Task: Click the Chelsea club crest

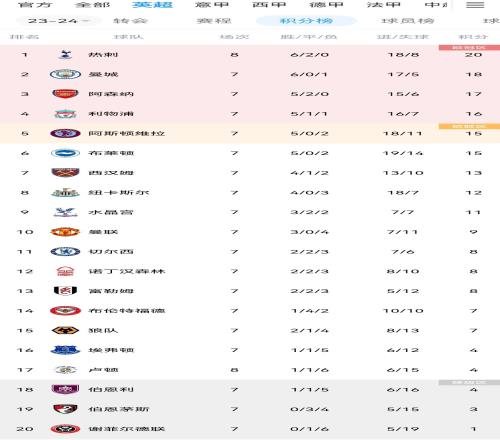Action: click(x=65, y=251)
